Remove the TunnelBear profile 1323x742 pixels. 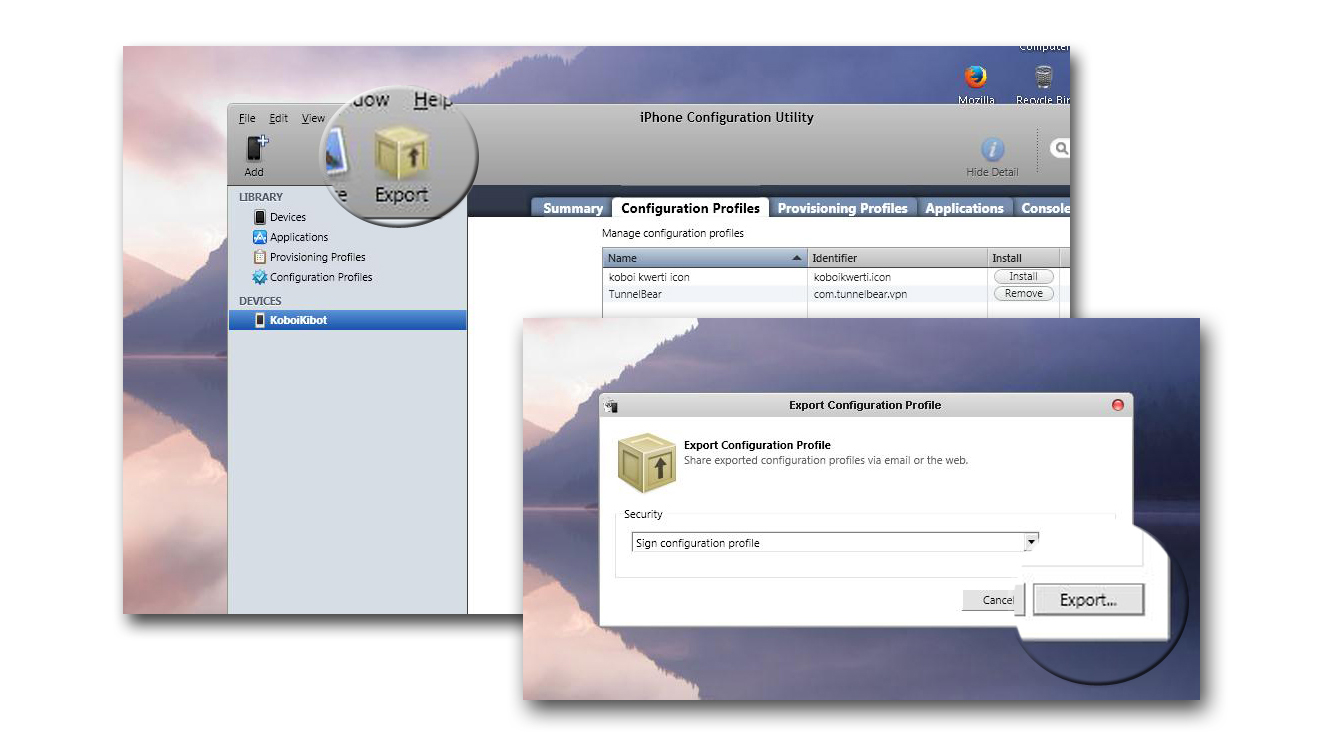point(1023,293)
